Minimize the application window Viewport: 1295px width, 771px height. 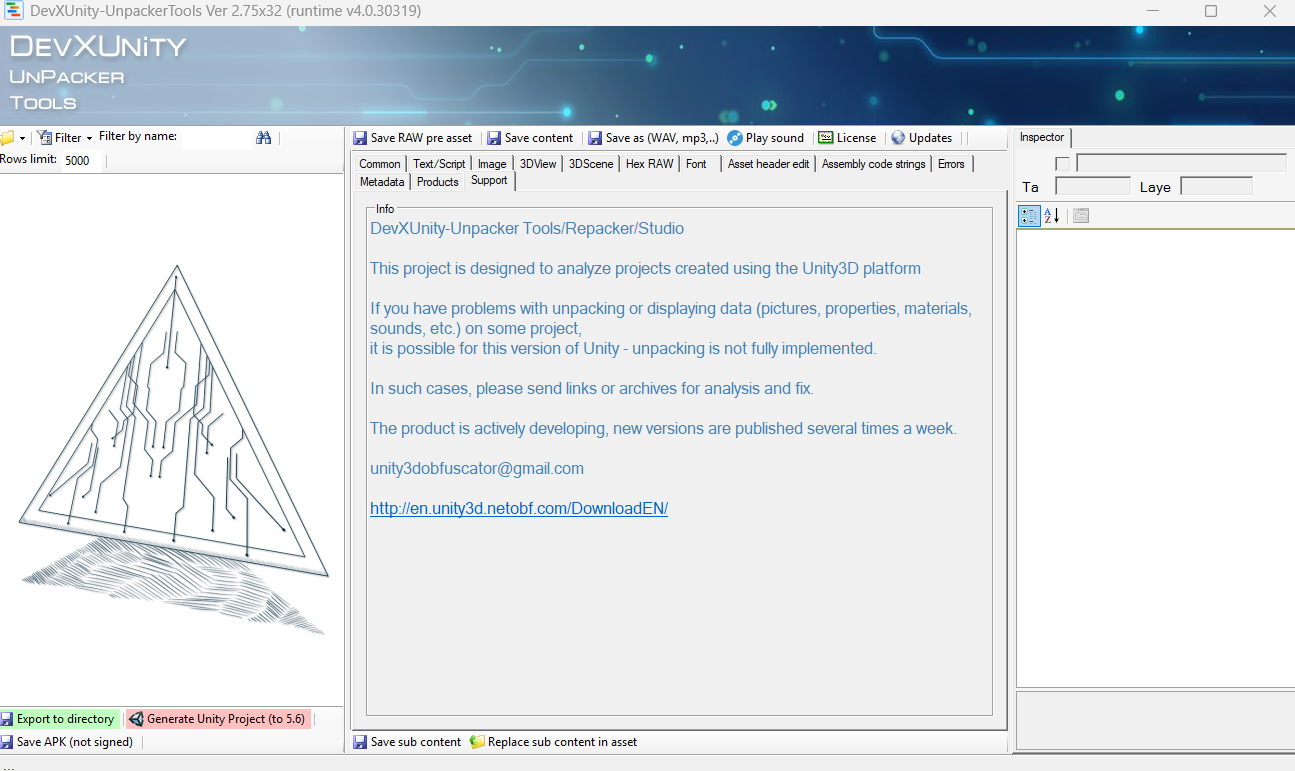1152,12
